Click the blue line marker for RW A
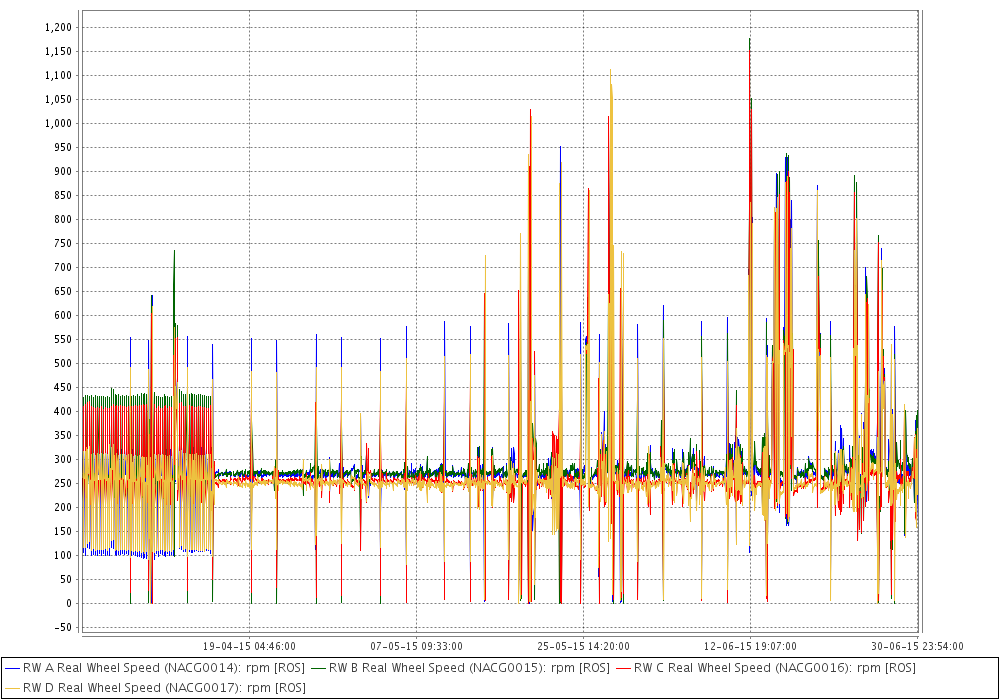 tap(12, 669)
